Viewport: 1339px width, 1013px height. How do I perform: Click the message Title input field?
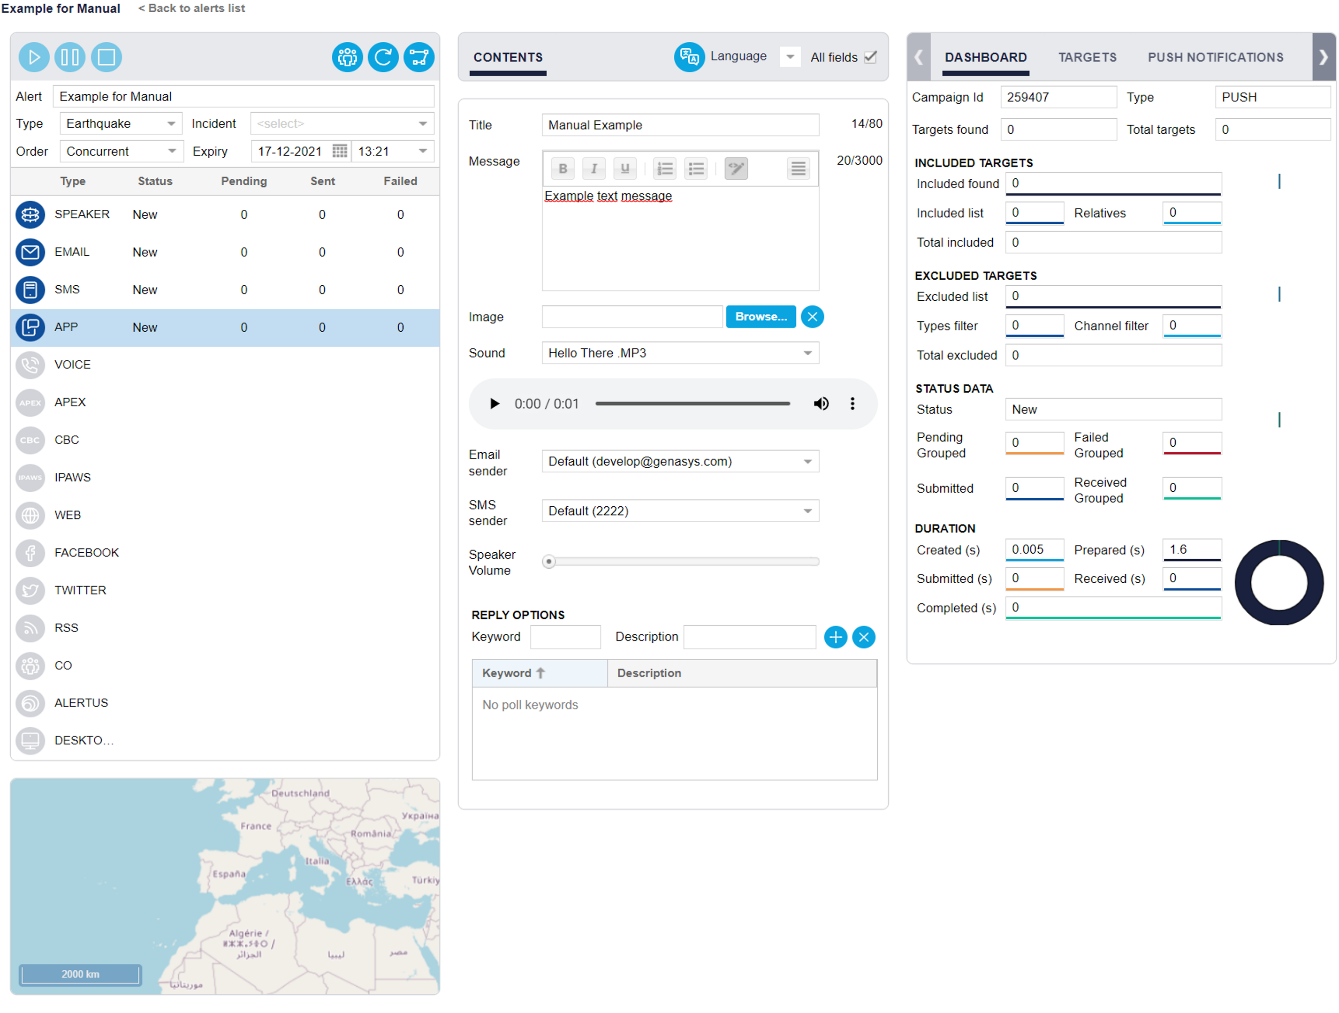pyautogui.click(x=680, y=125)
